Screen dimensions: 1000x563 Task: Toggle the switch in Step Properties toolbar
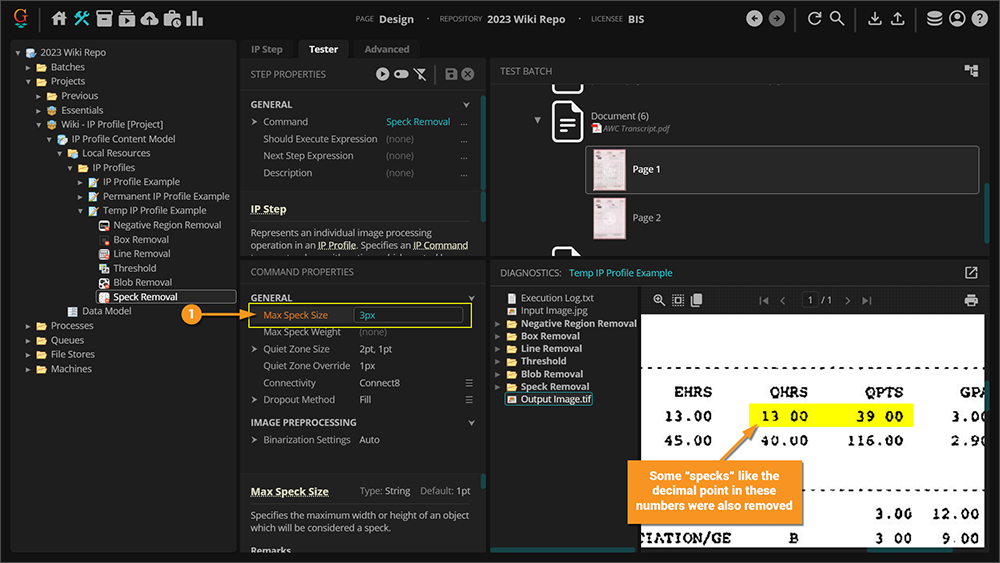tap(401, 74)
